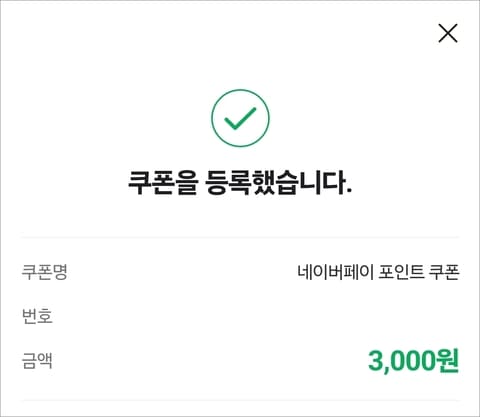Click the digits 3,000 in the amount
Viewport: 480px width, 417px height.
[x=402, y=361]
